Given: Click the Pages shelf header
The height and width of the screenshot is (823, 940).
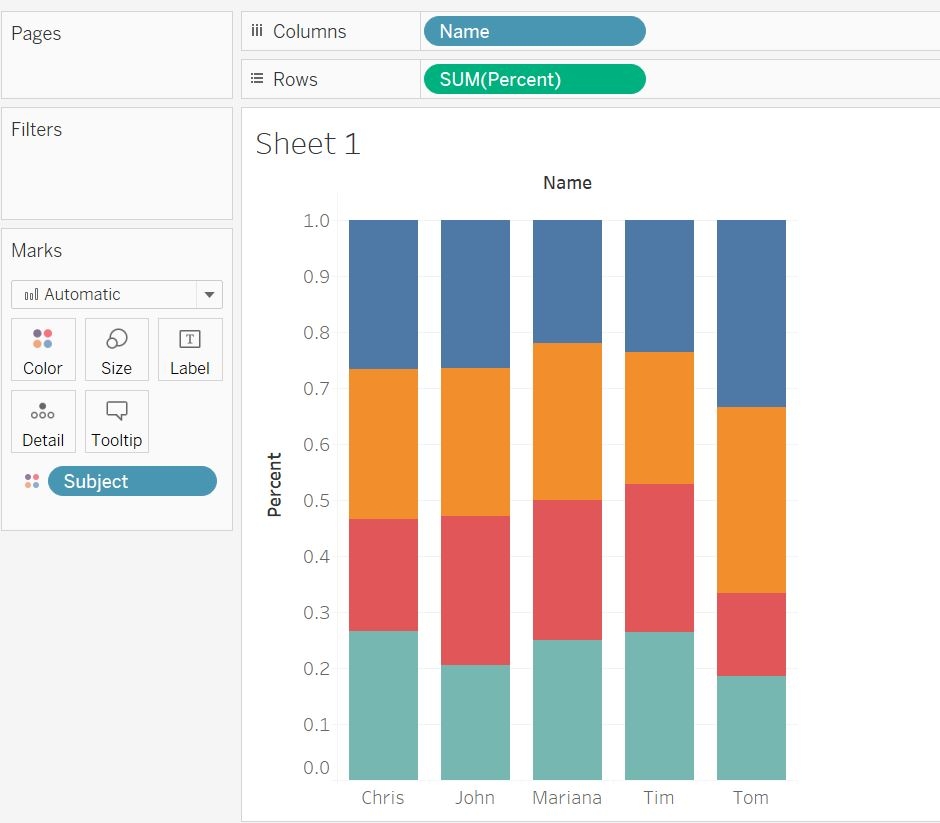Looking at the screenshot, I should coord(36,33).
